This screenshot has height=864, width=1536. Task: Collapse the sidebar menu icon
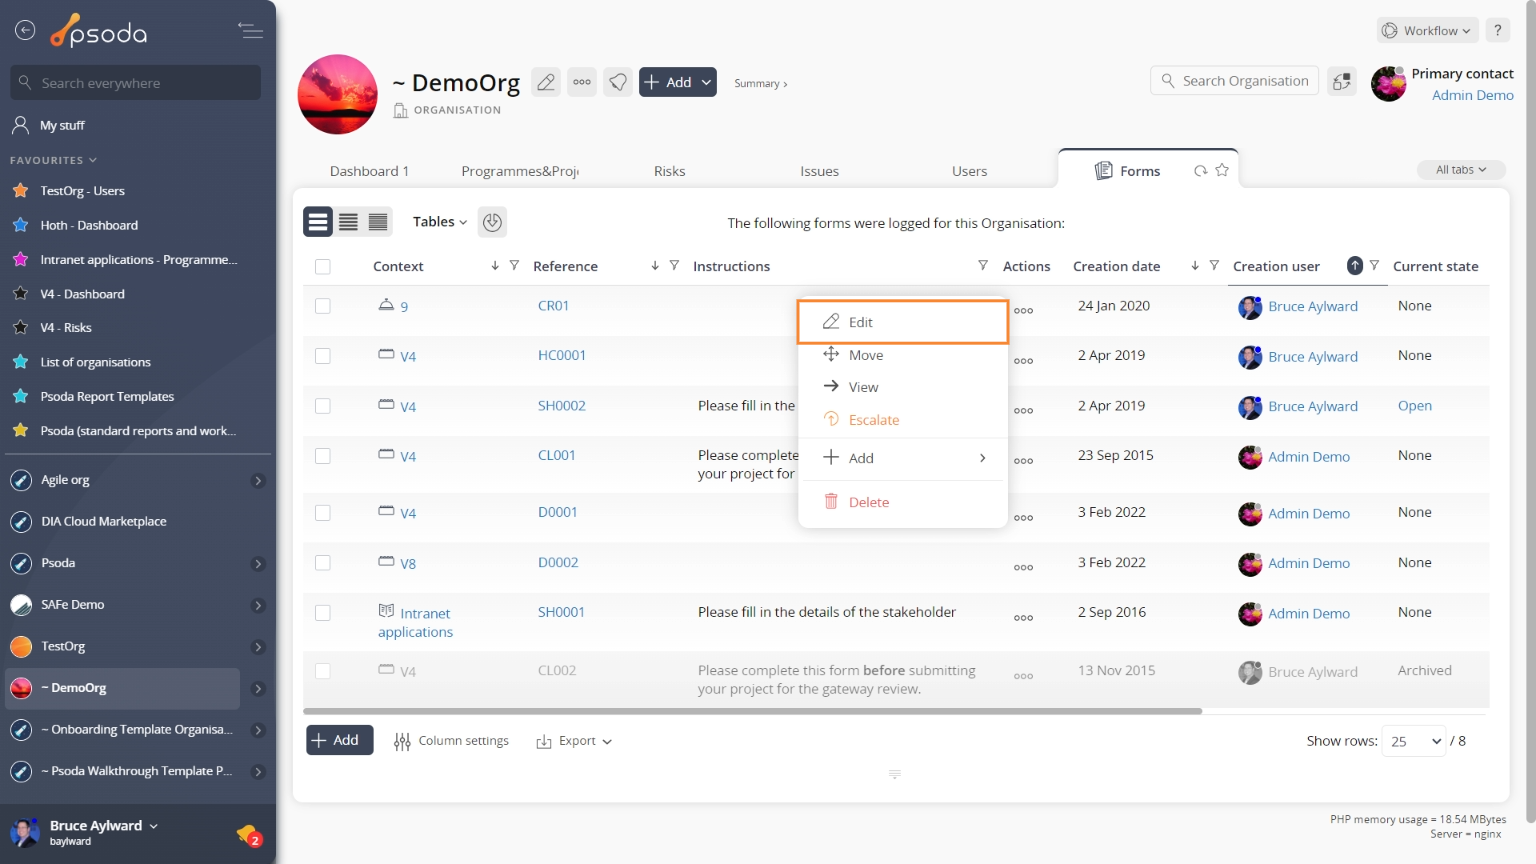(x=251, y=31)
